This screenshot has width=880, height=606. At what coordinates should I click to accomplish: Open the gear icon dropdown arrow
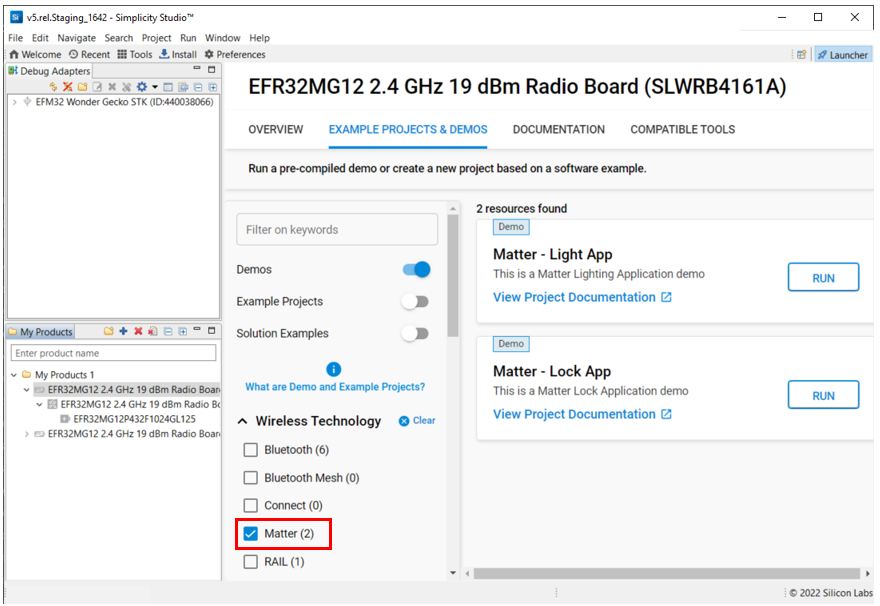155,87
